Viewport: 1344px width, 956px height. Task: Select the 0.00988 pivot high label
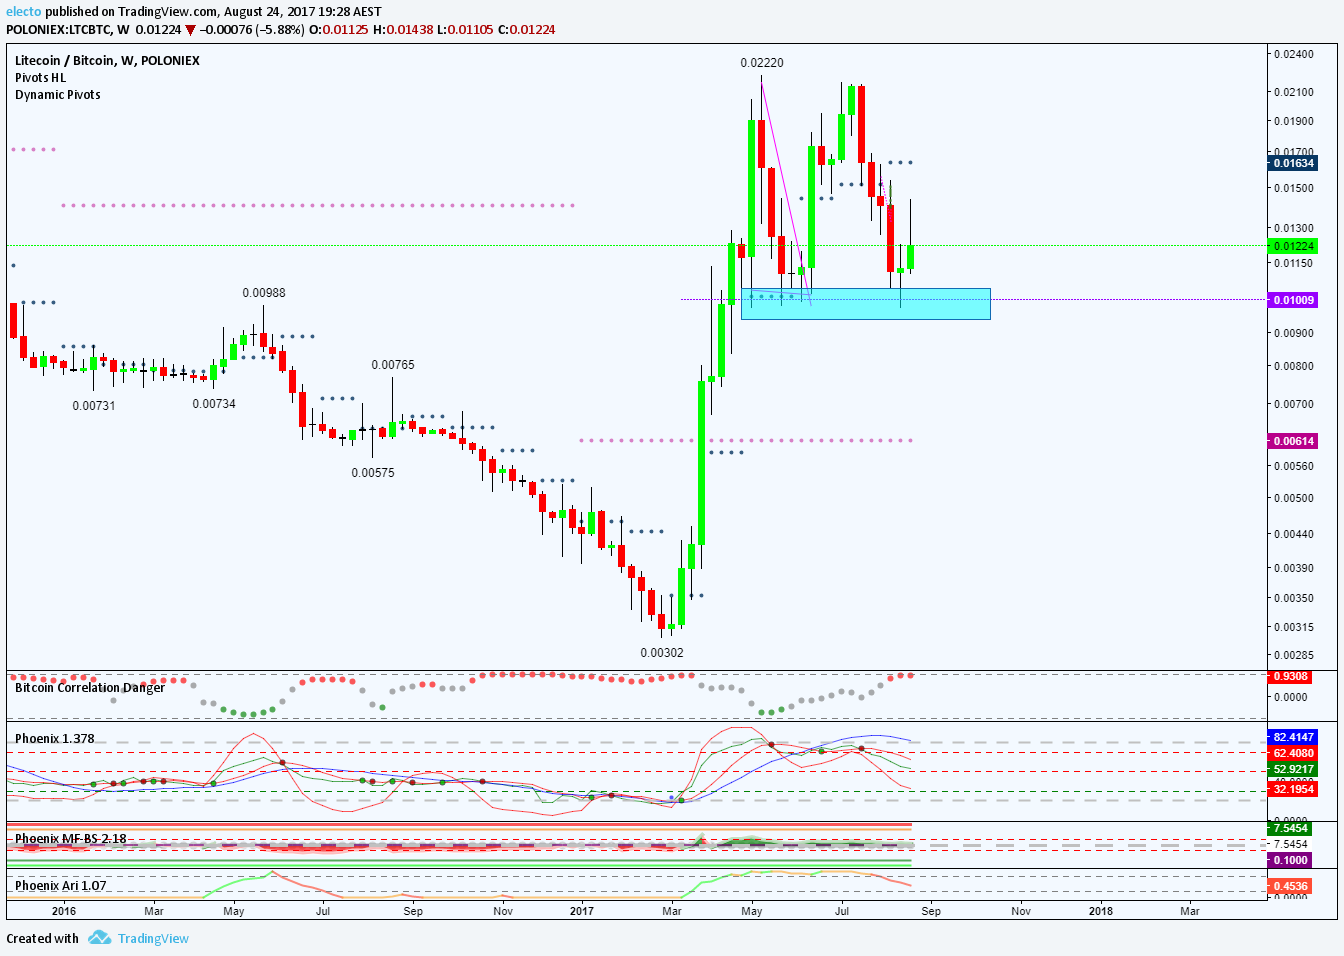pyautogui.click(x=264, y=293)
